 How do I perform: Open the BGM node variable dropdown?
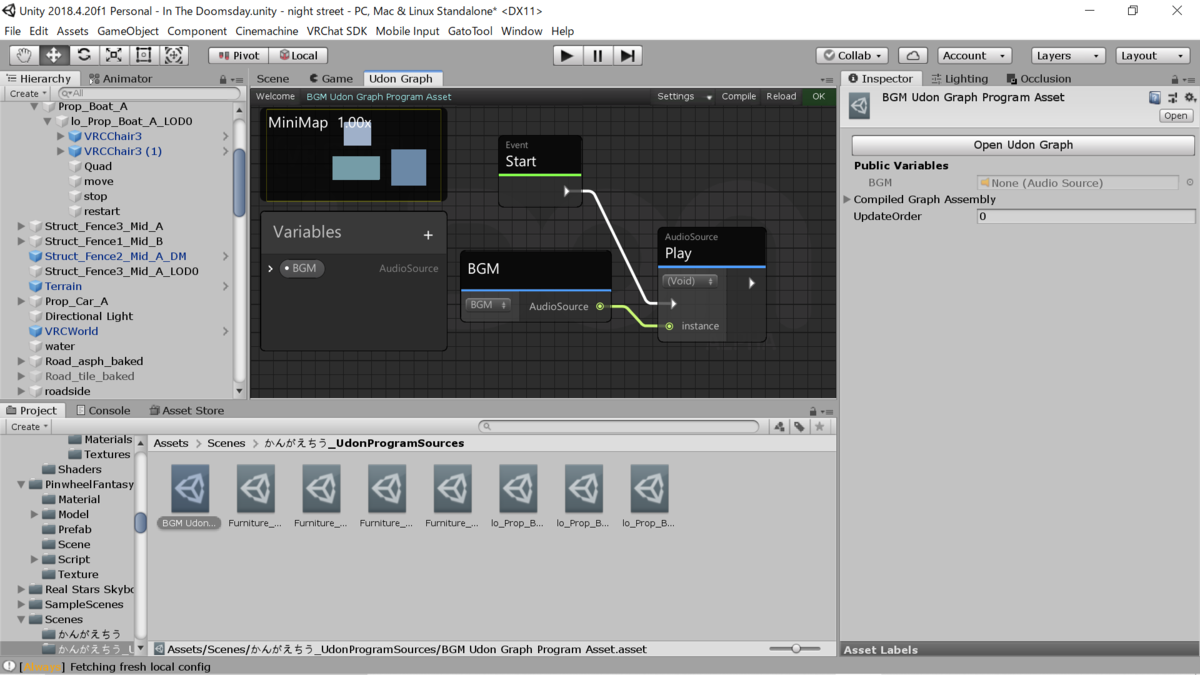pos(489,305)
